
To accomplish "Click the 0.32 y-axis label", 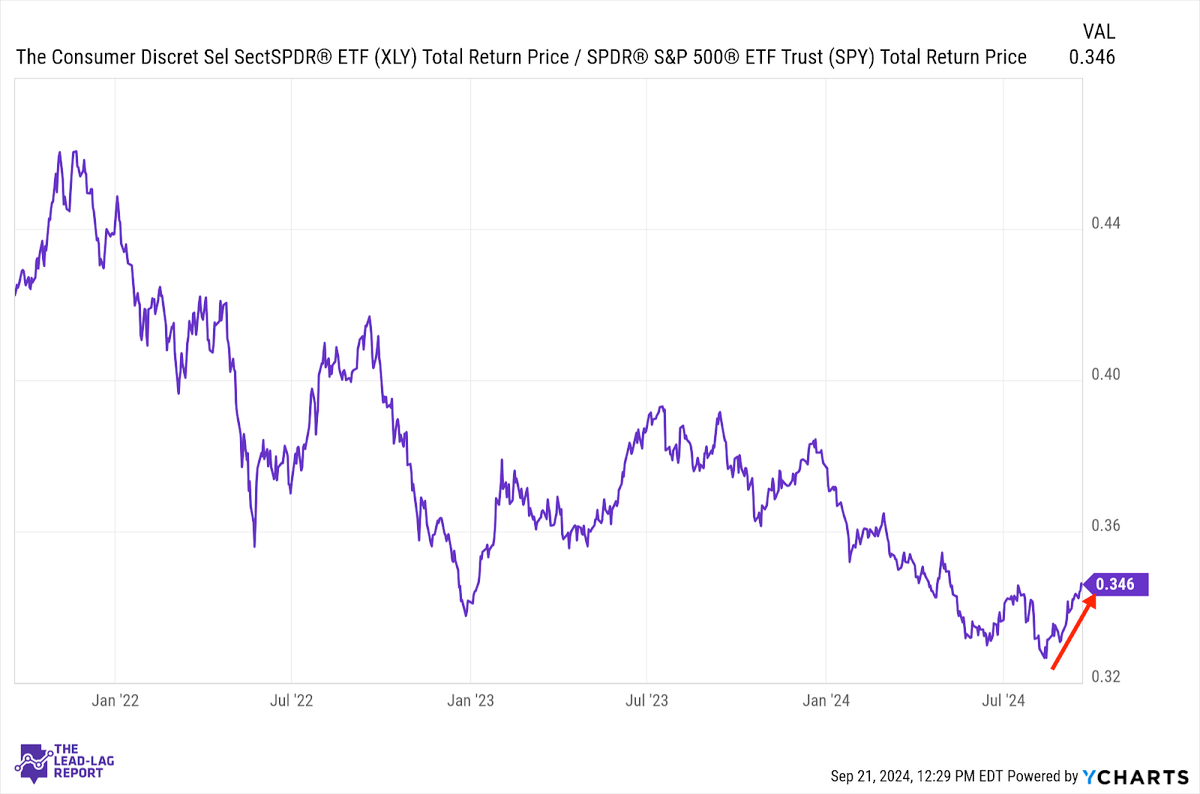I will [x=1105, y=677].
